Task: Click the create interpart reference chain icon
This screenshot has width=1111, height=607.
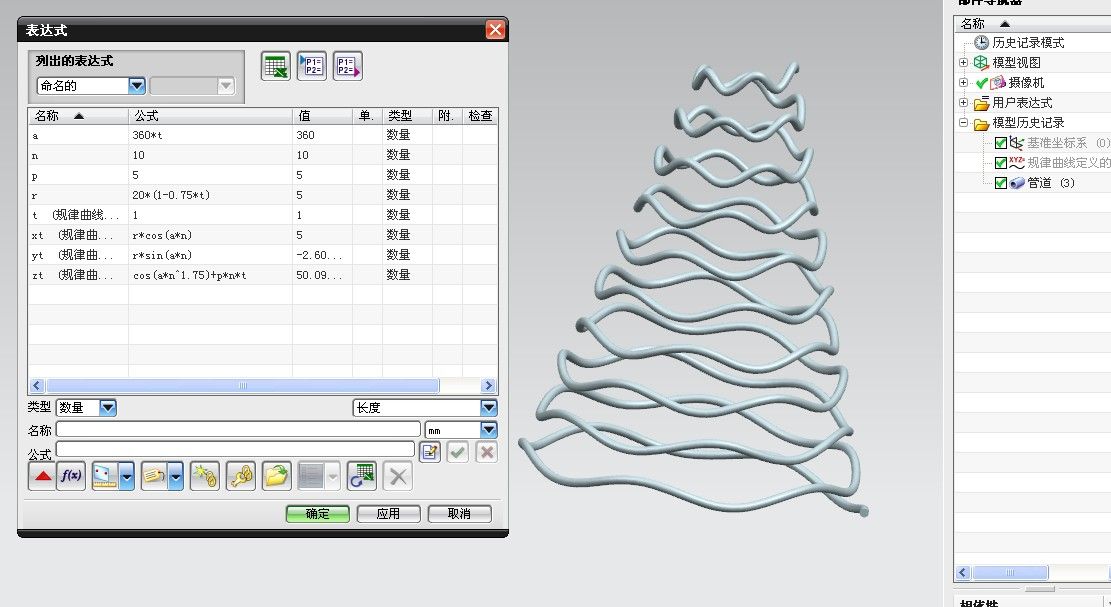Action: click(x=204, y=476)
